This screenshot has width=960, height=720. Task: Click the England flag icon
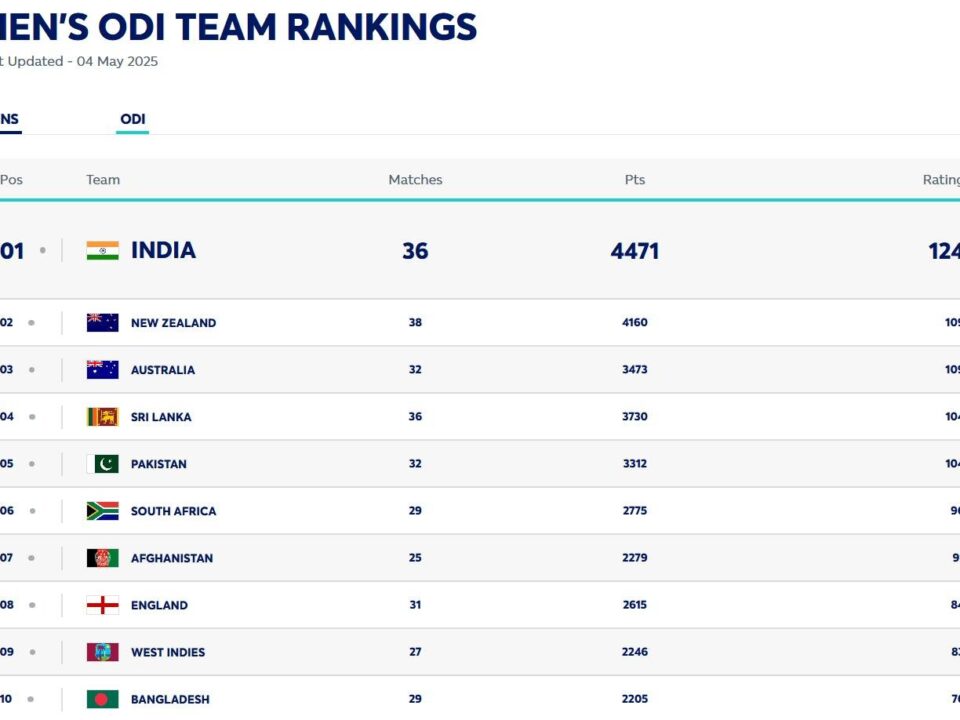(x=102, y=605)
